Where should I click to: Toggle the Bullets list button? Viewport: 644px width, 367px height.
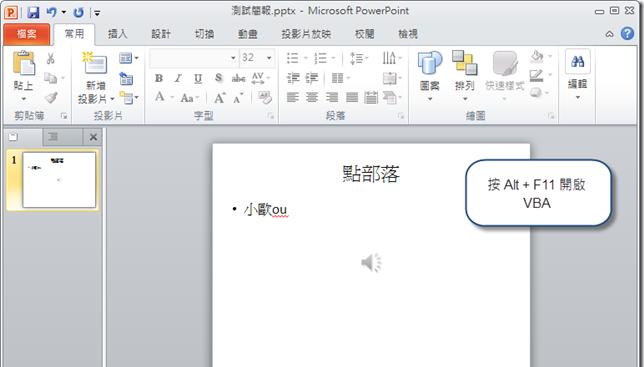click(x=292, y=58)
